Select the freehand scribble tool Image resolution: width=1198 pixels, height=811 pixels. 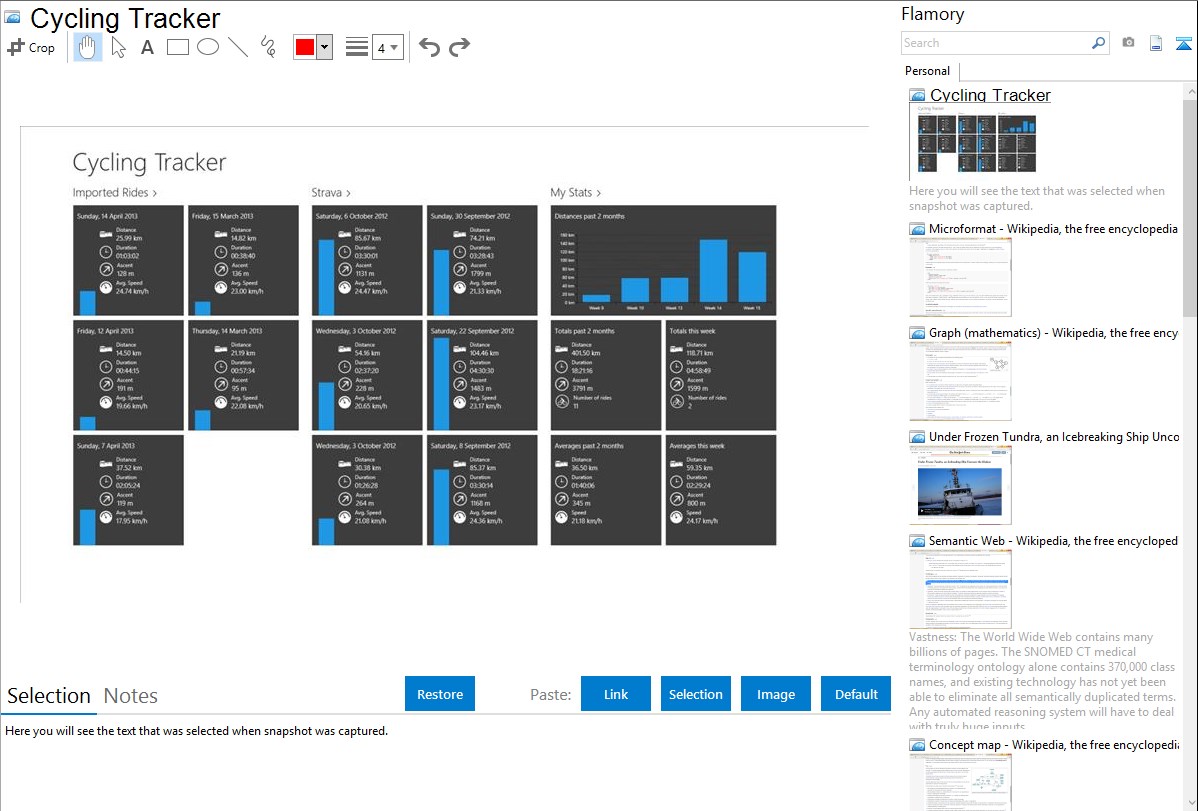click(x=268, y=47)
